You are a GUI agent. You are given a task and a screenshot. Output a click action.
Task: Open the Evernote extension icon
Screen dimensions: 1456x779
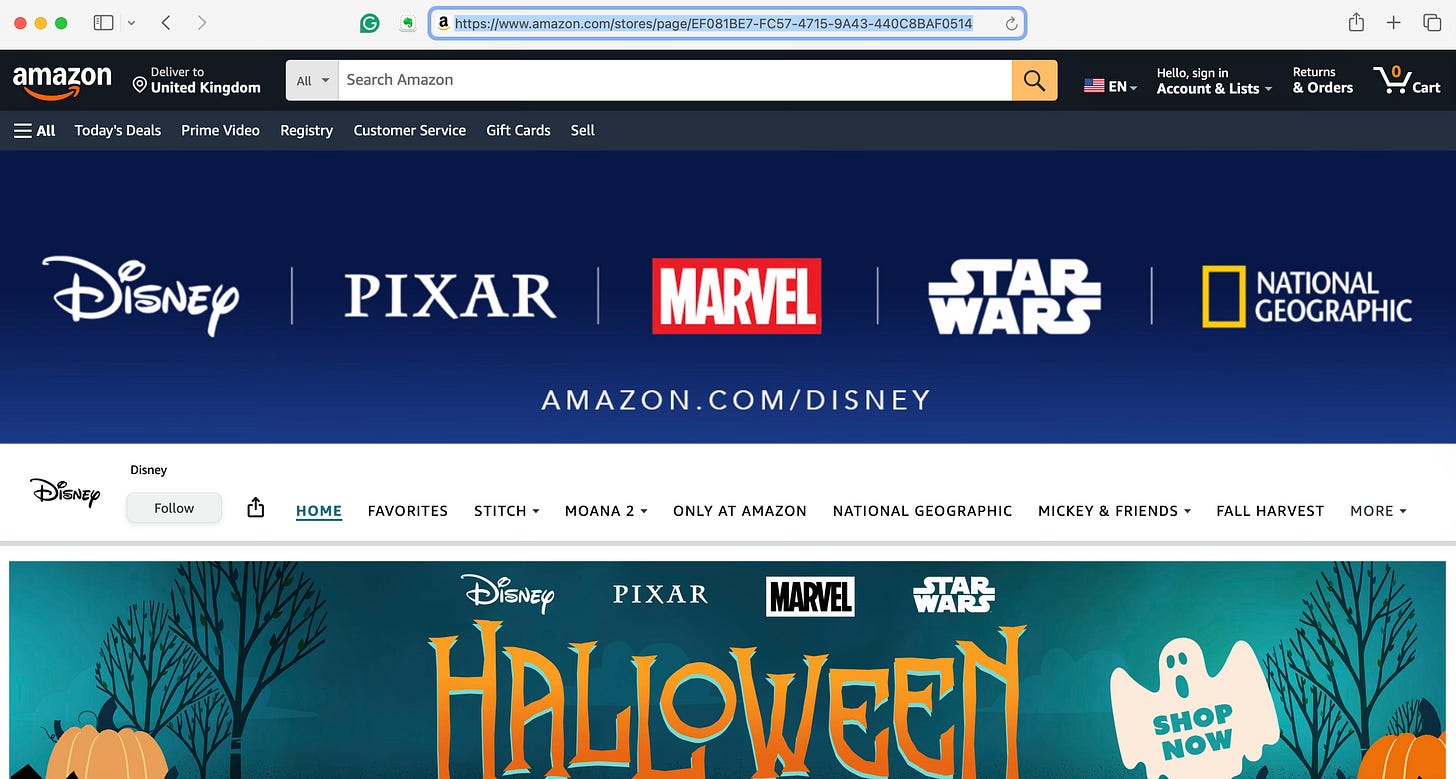[x=407, y=23]
